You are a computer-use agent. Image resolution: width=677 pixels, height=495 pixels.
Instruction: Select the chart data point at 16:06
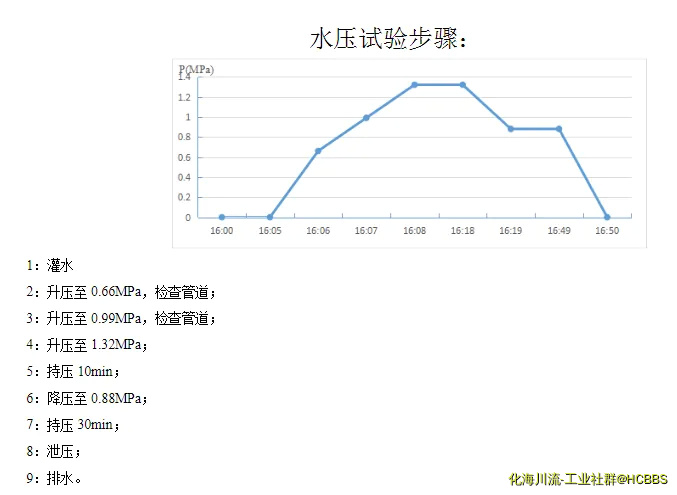[x=318, y=151]
